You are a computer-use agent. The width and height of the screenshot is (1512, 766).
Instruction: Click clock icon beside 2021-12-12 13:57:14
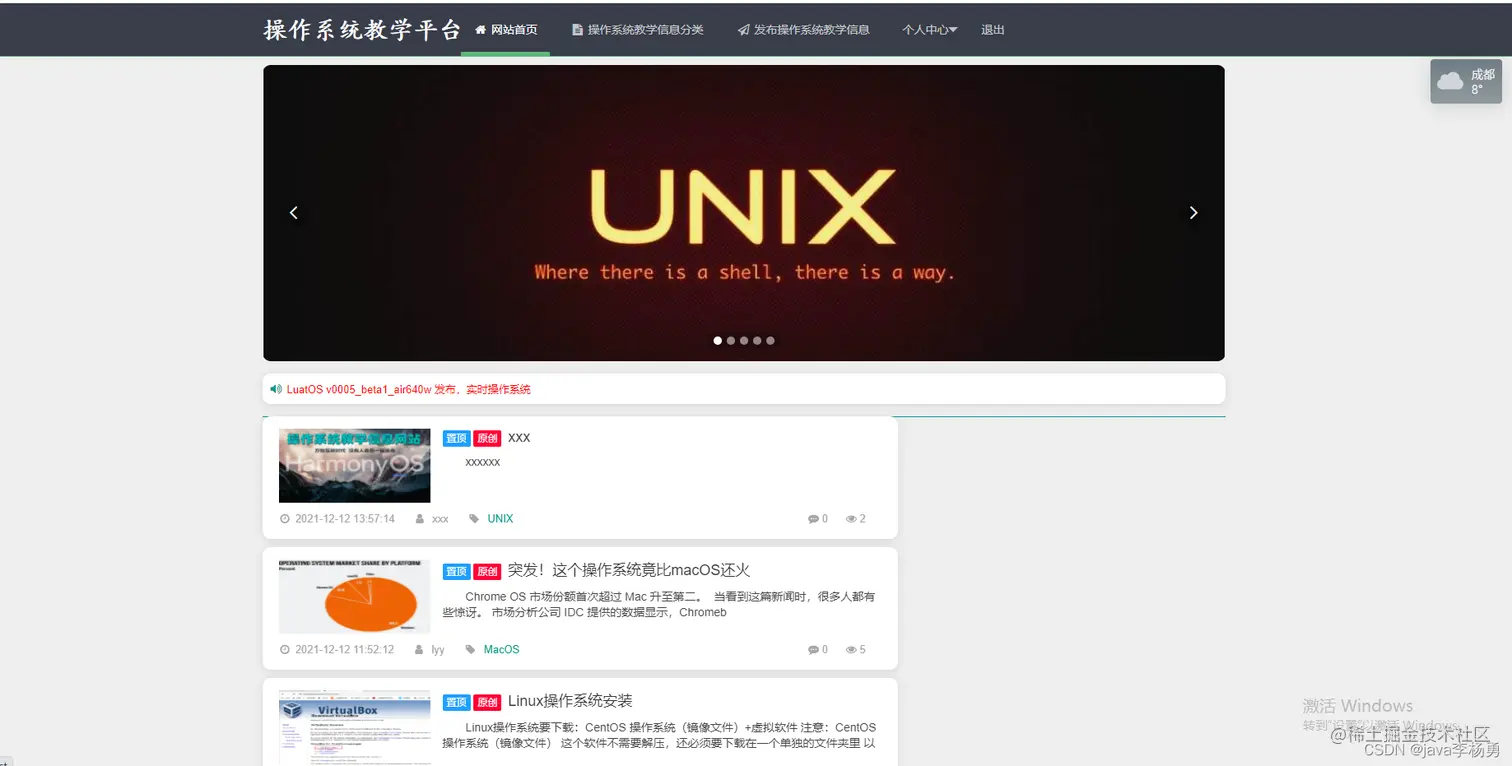pos(285,519)
